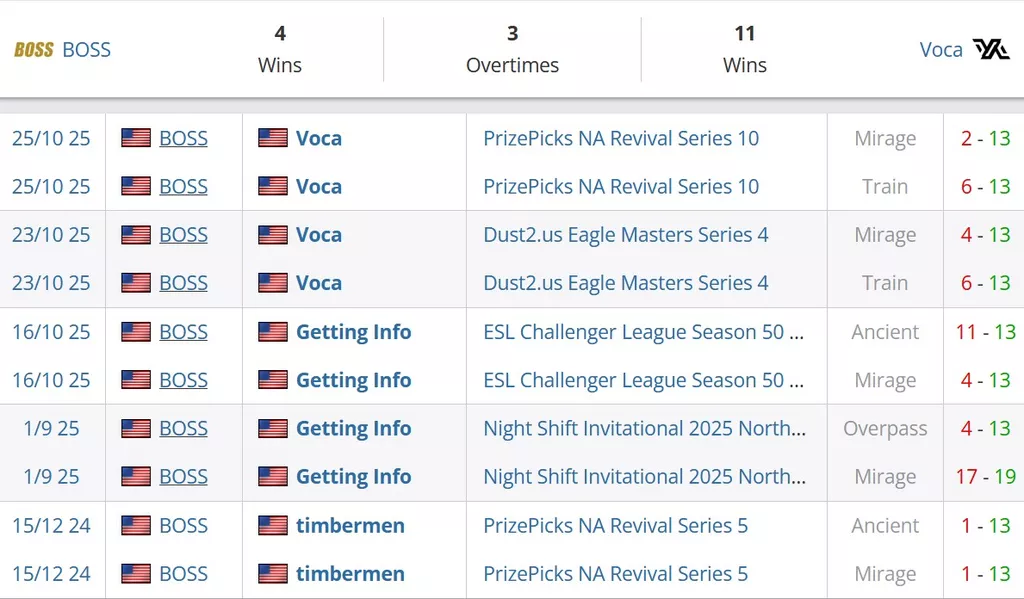Viewport: 1024px width, 599px height.
Task: Open ESL Challenger League Season 50 Ancient match
Action: (x=643, y=332)
